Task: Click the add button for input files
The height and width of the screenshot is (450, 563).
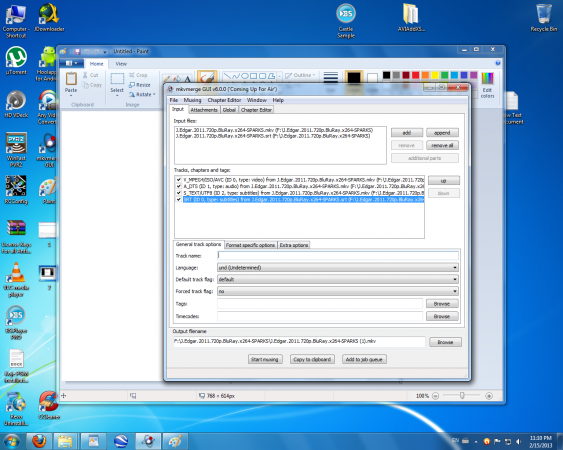Action: (407, 133)
